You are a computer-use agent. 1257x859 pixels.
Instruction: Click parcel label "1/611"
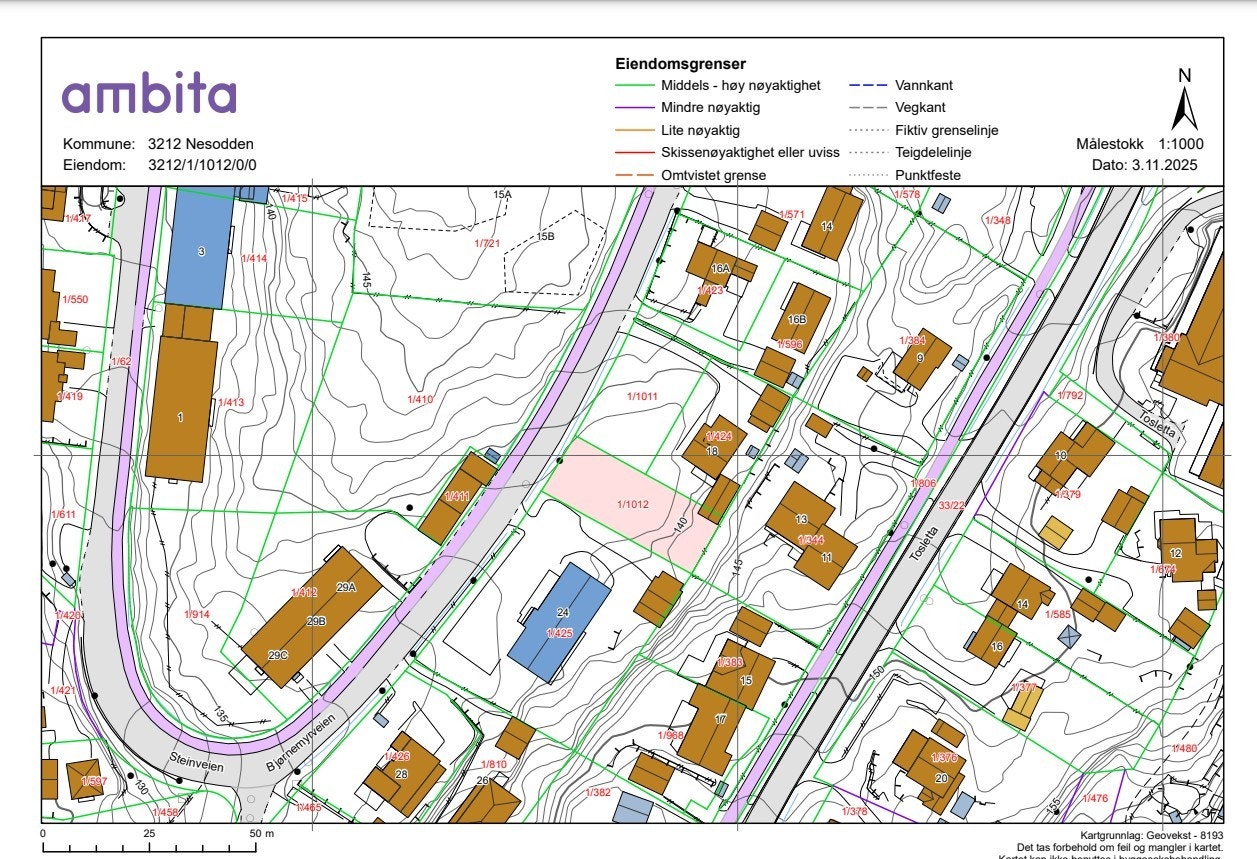coord(63,514)
